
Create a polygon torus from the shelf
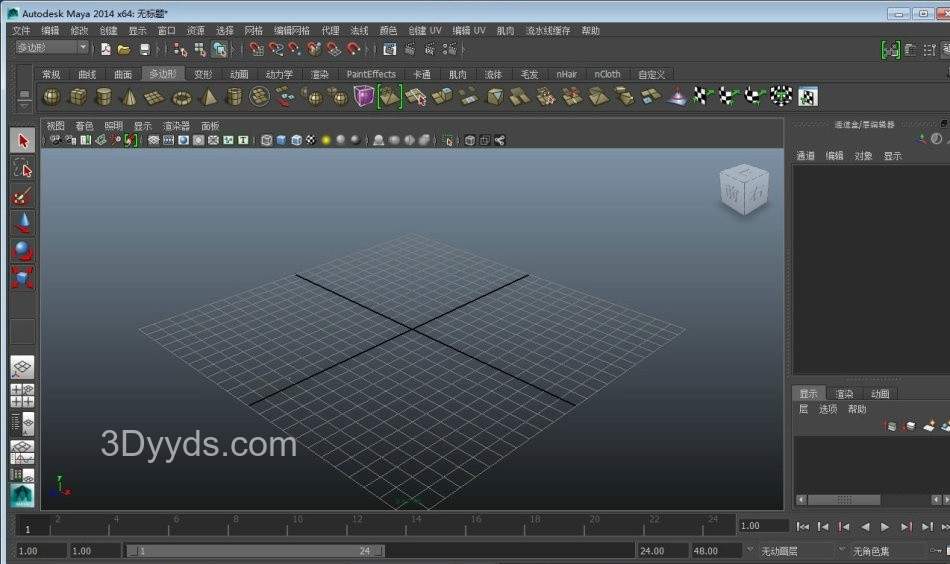181,97
